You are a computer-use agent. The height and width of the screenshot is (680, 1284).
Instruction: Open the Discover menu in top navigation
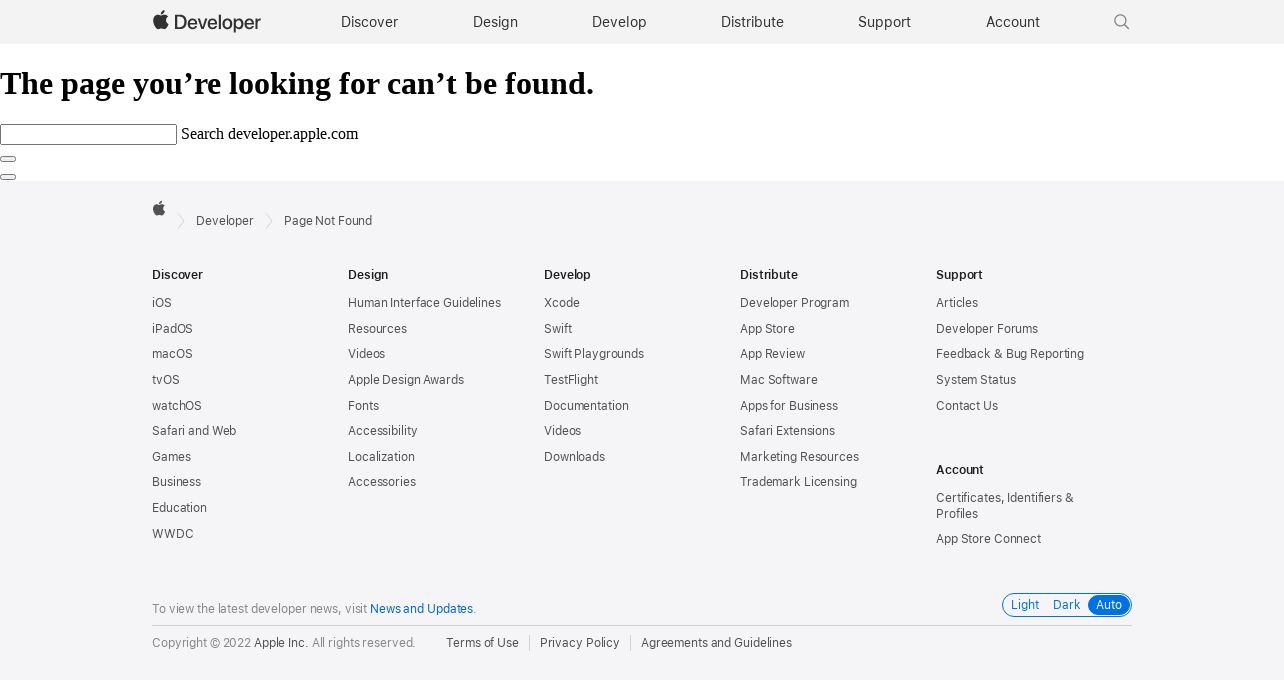pyautogui.click(x=369, y=22)
